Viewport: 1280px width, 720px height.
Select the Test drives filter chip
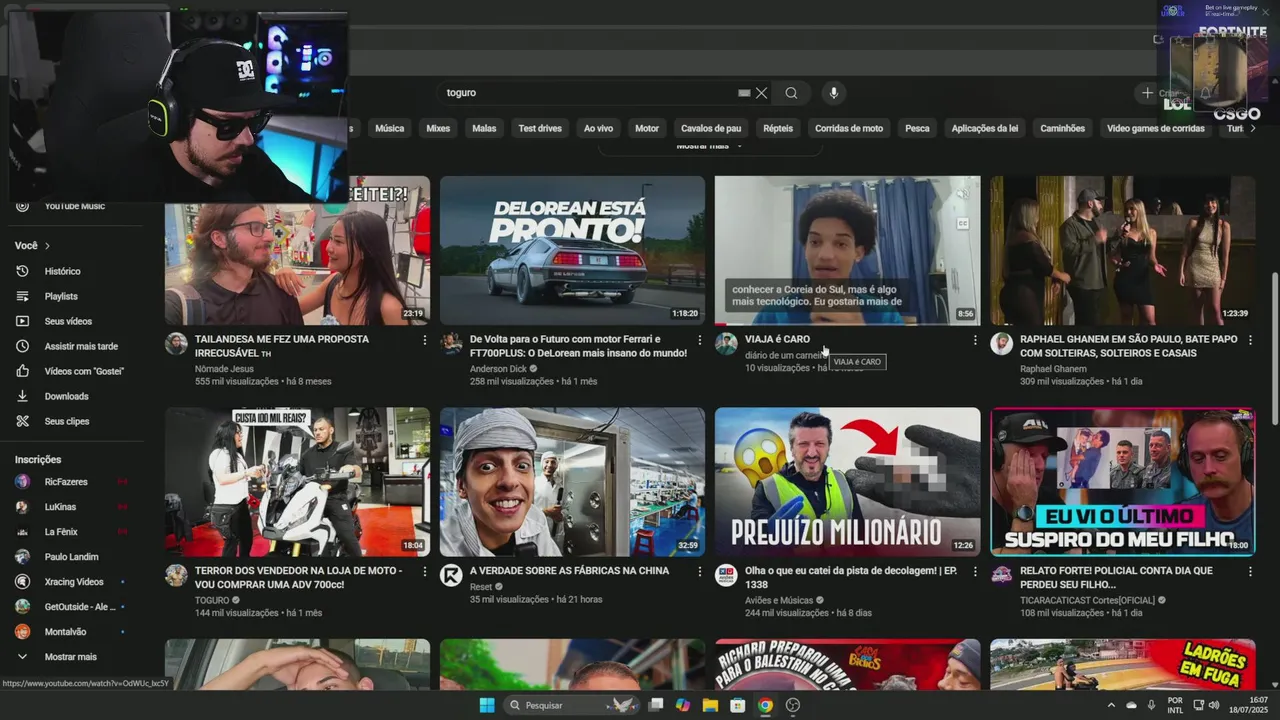pyautogui.click(x=540, y=128)
